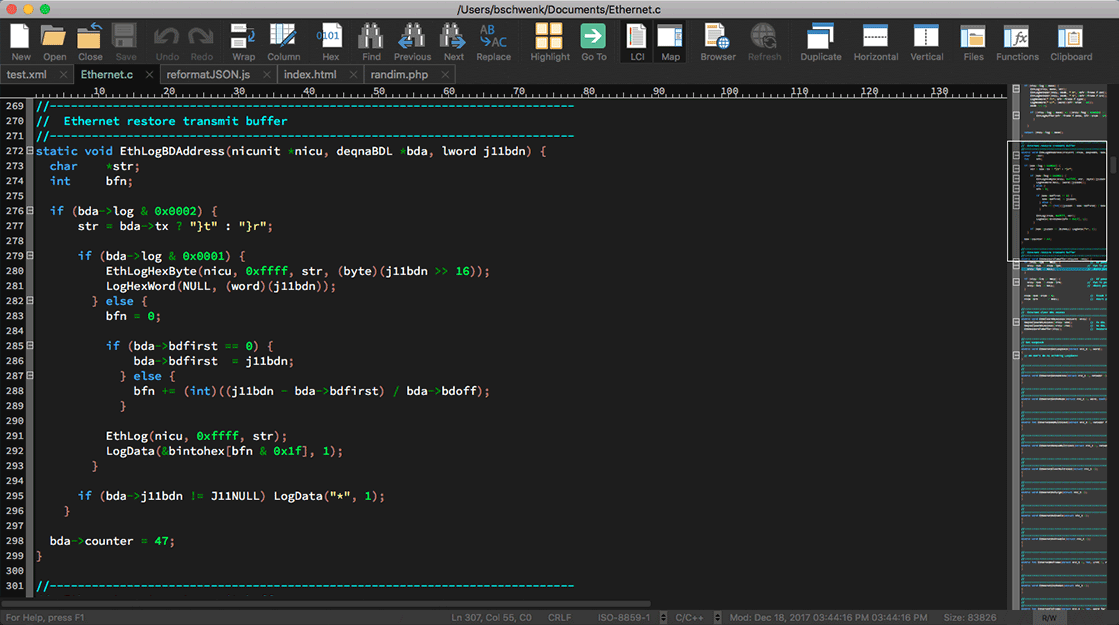This screenshot has width=1119, height=625.
Task: Click the R/W status indicator
Action: point(1049,618)
